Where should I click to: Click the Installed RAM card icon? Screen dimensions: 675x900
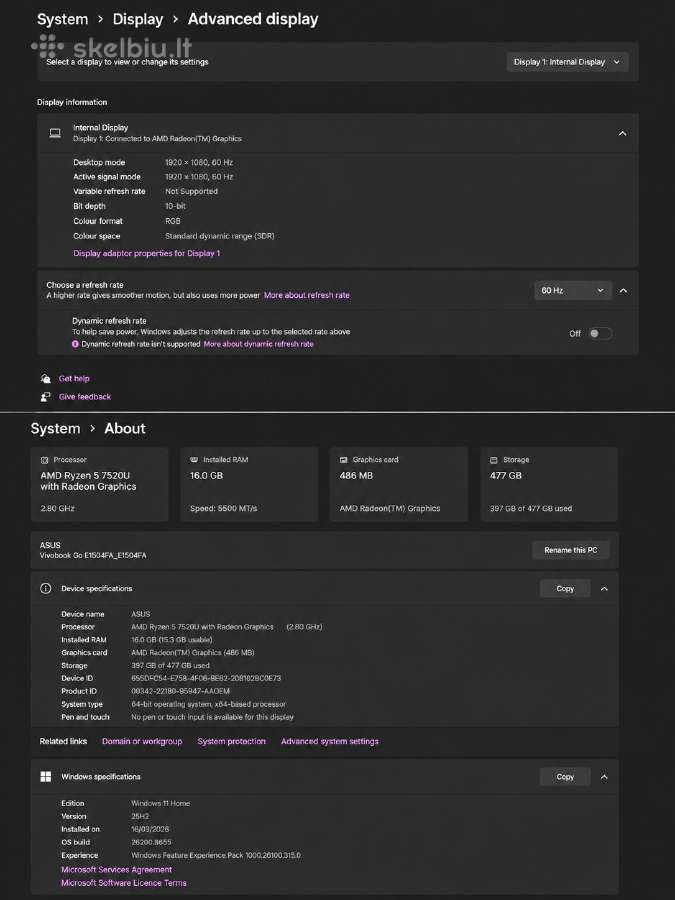click(x=194, y=460)
